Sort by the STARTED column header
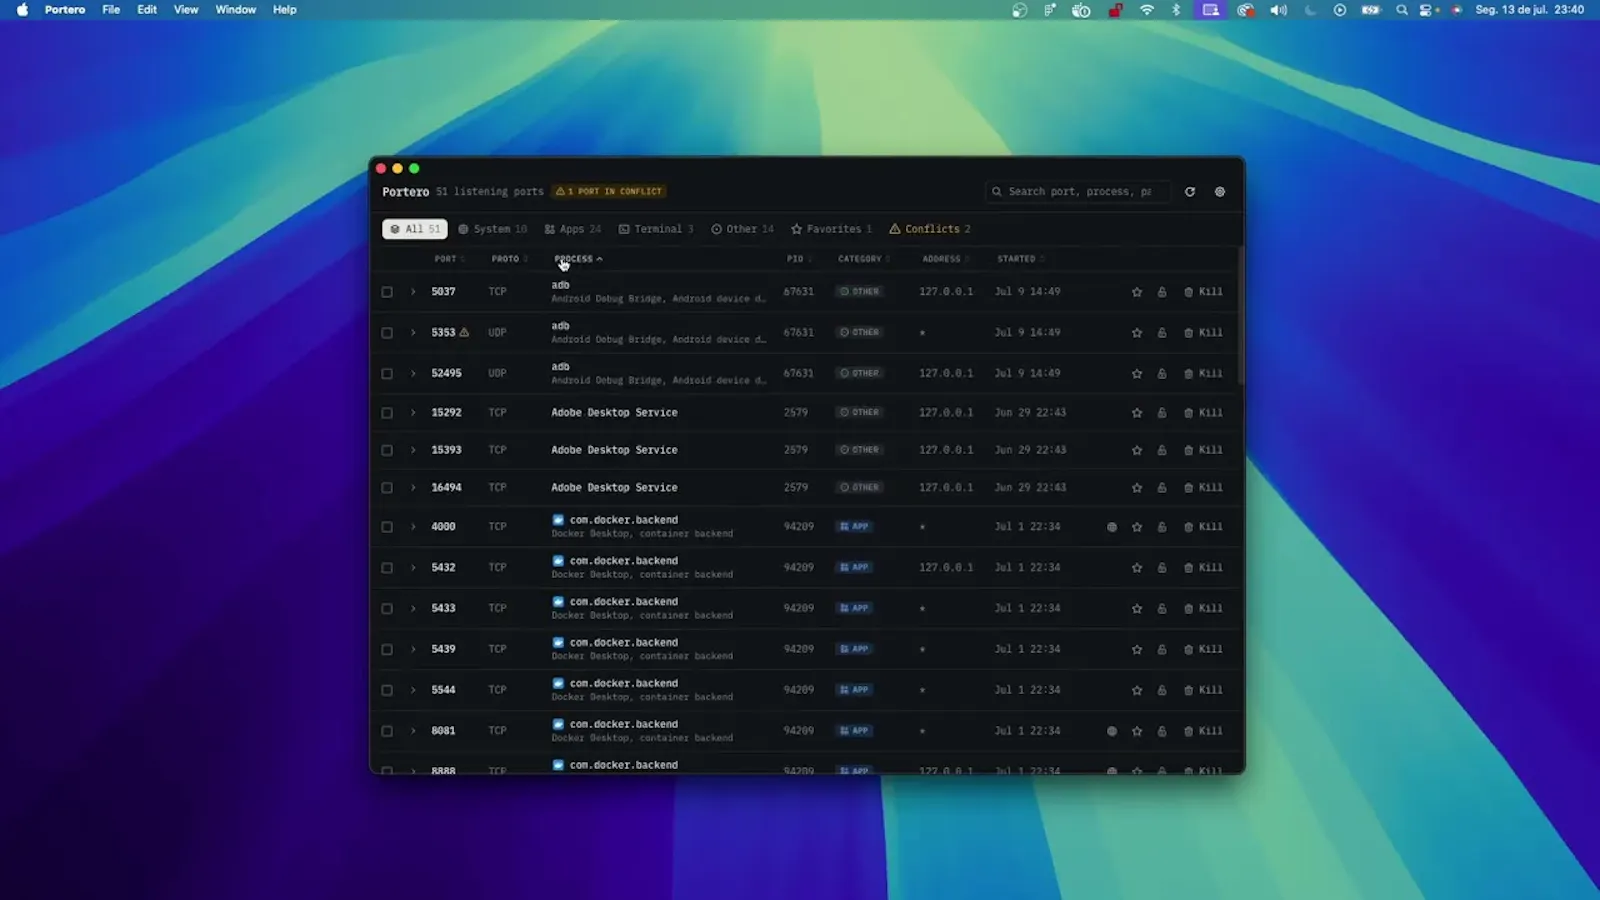This screenshot has width=1600, height=900. click(1020, 259)
